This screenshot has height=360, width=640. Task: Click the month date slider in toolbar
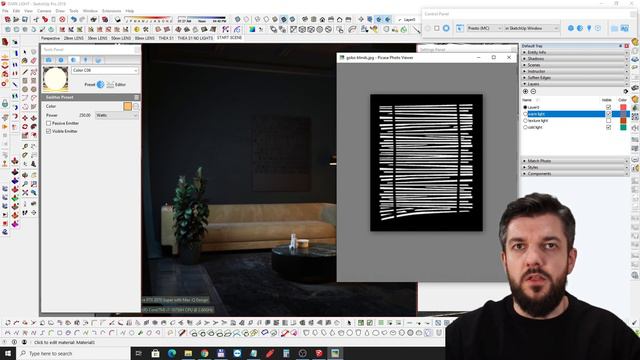point(149,19)
